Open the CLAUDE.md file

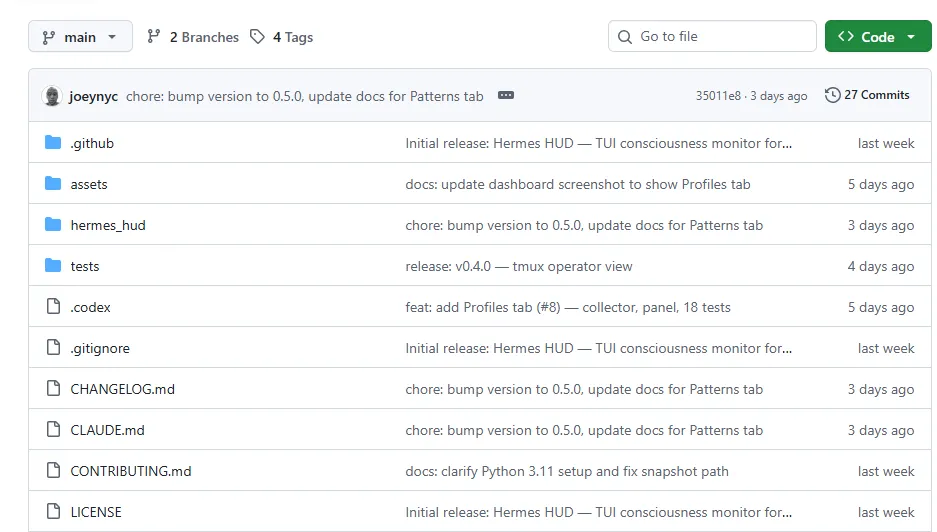(107, 430)
